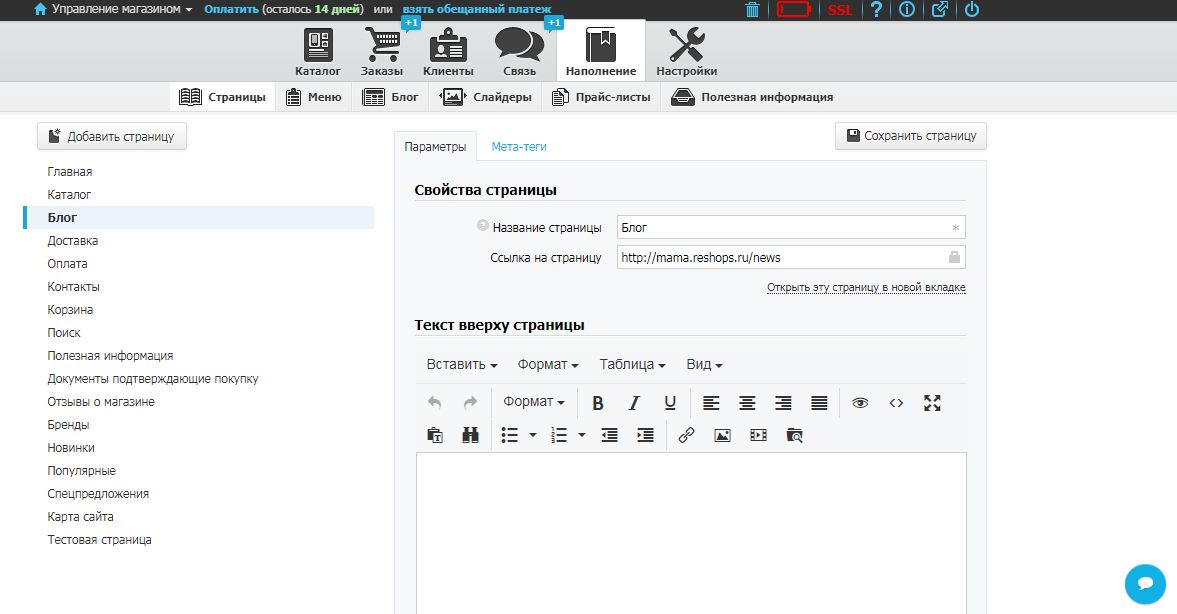Open Открыть эту страницу в новой вкладке
The image size is (1177, 614).
pyautogui.click(x=866, y=287)
